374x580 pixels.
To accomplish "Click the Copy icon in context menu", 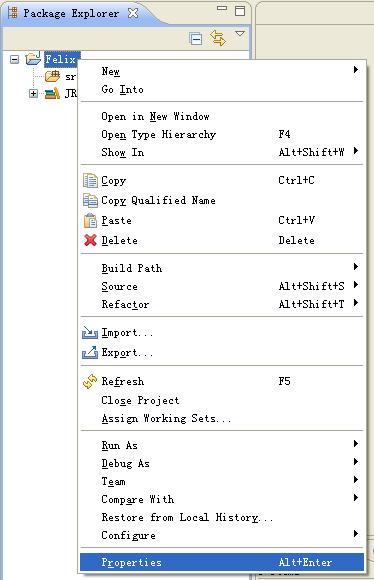I will click(90, 181).
